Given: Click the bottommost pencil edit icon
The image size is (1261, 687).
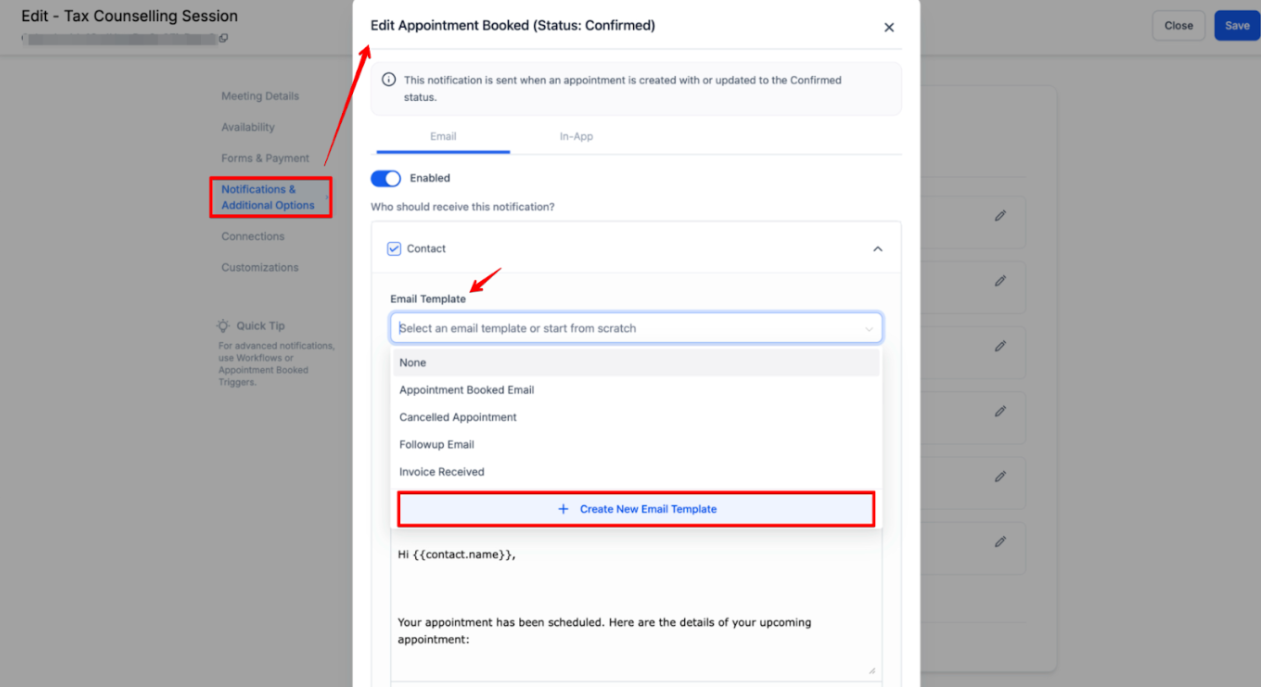Looking at the screenshot, I should coord(1000,542).
